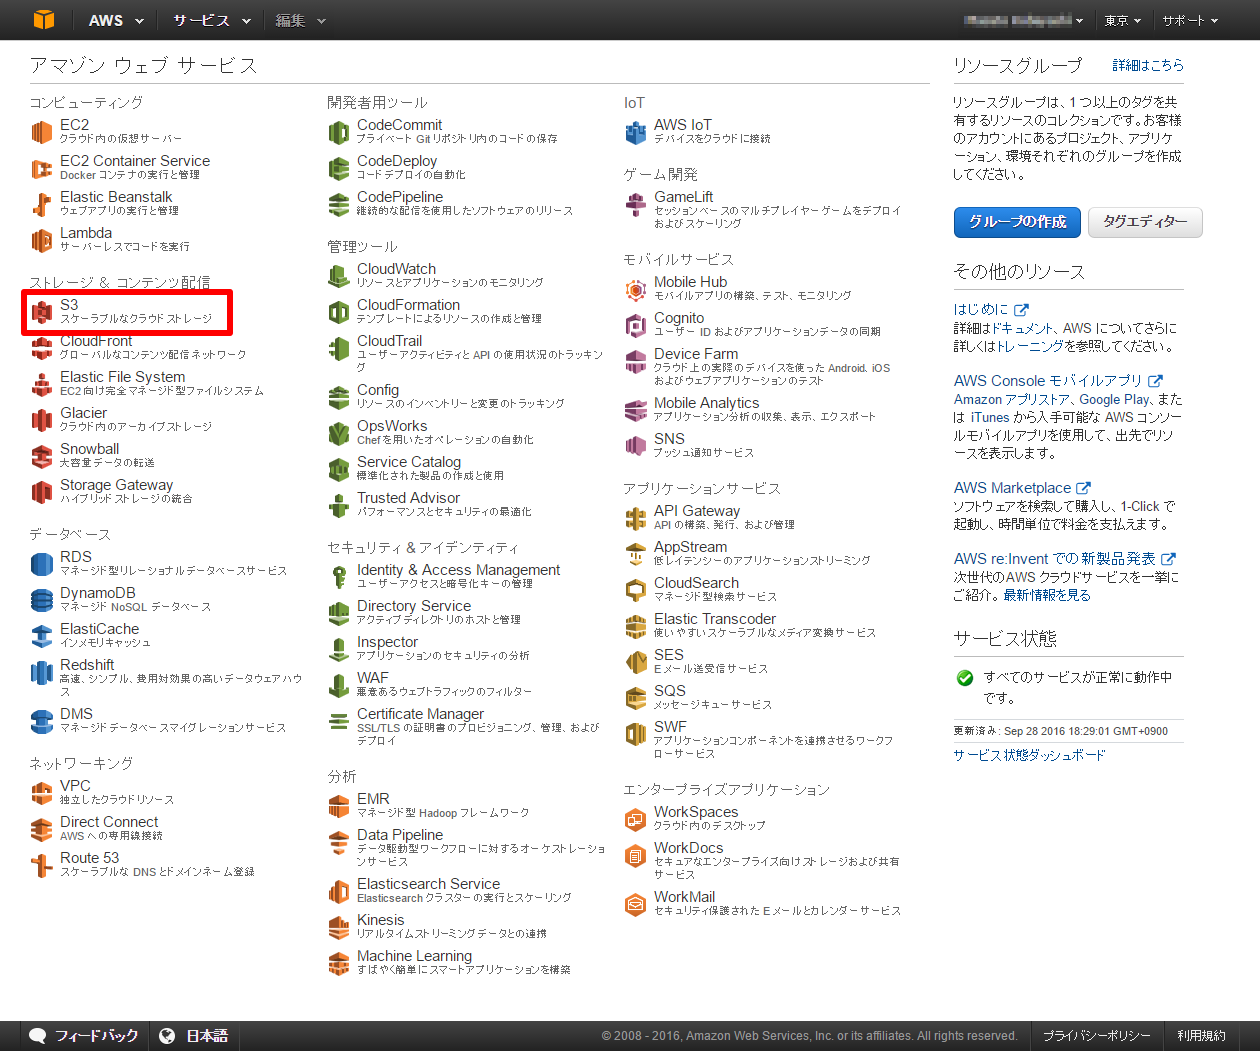Expand the 編集 dropdown menu

pos(300,20)
